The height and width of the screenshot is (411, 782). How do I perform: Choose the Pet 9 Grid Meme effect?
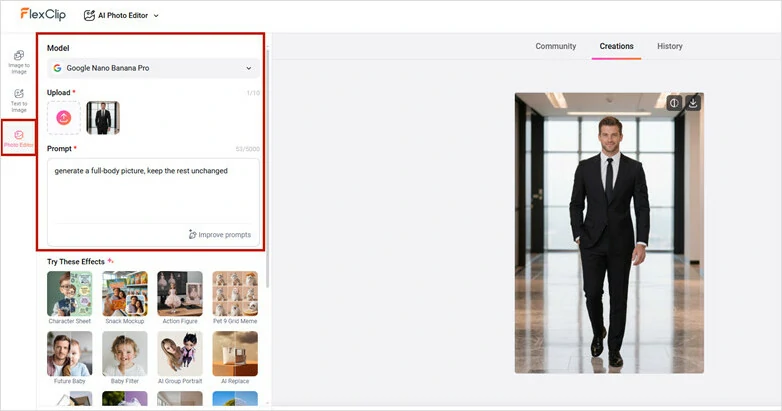click(x=235, y=298)
